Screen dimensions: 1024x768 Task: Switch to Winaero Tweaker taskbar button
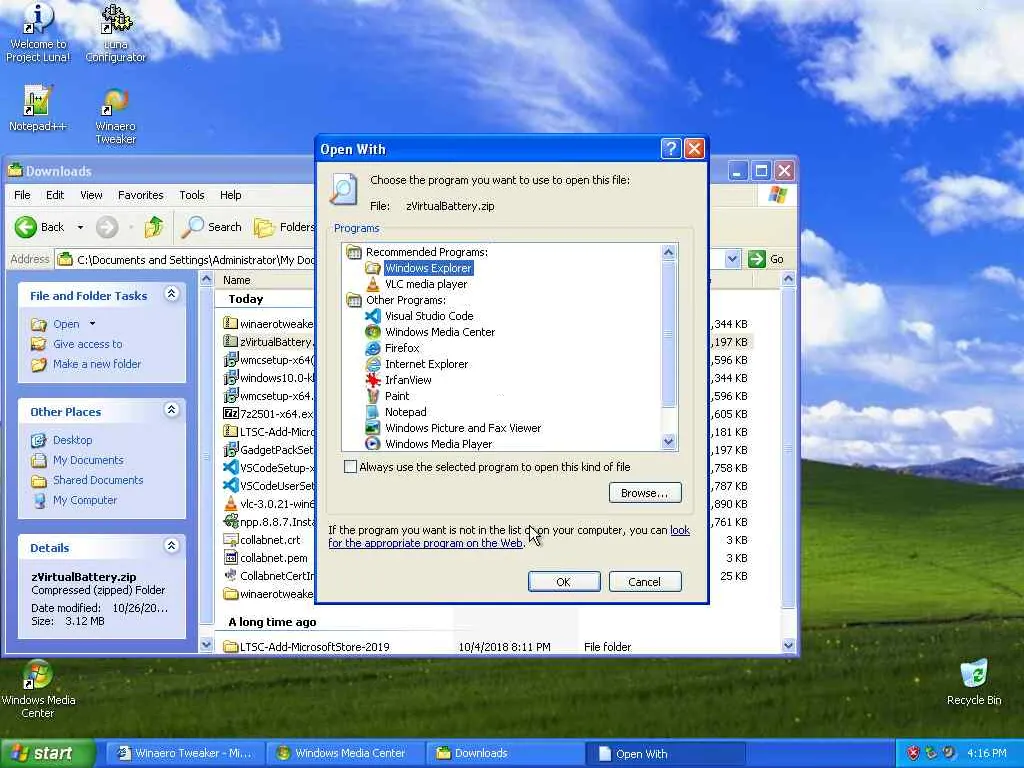[x=185, y=754]
